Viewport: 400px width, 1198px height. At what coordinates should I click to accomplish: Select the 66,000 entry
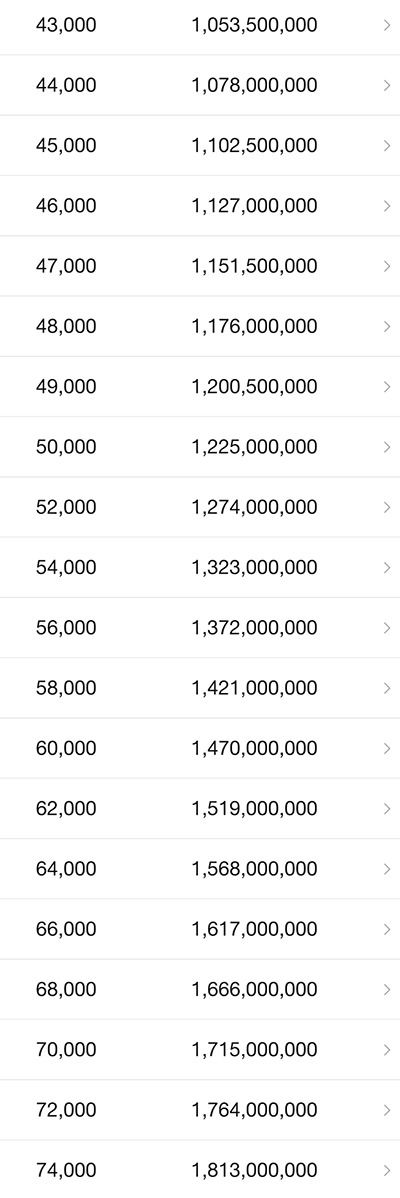(x=200, y=929)
